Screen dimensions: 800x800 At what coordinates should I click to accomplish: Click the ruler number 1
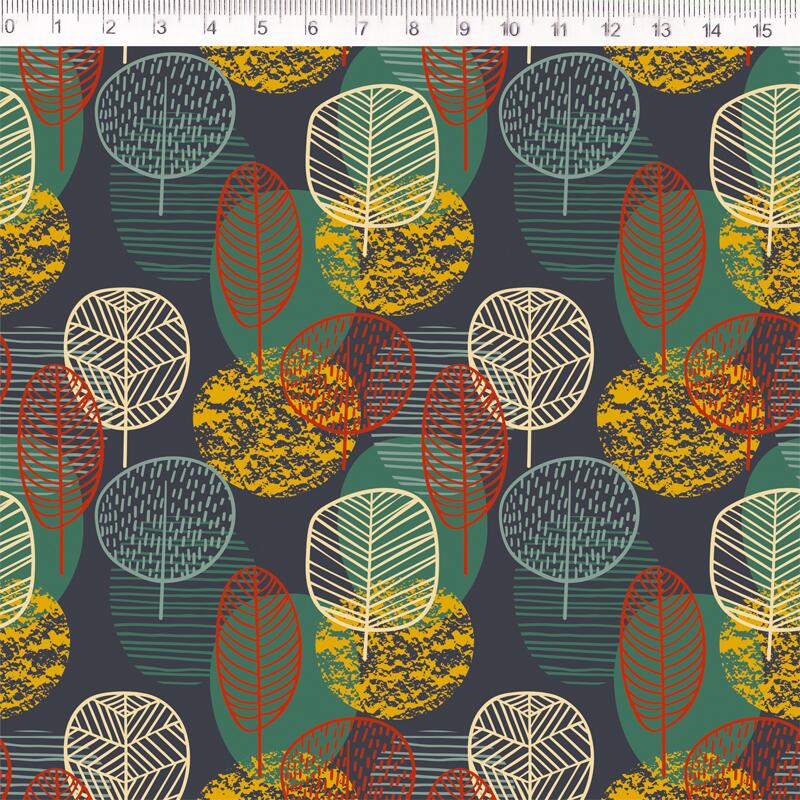(x=58, y=27)
